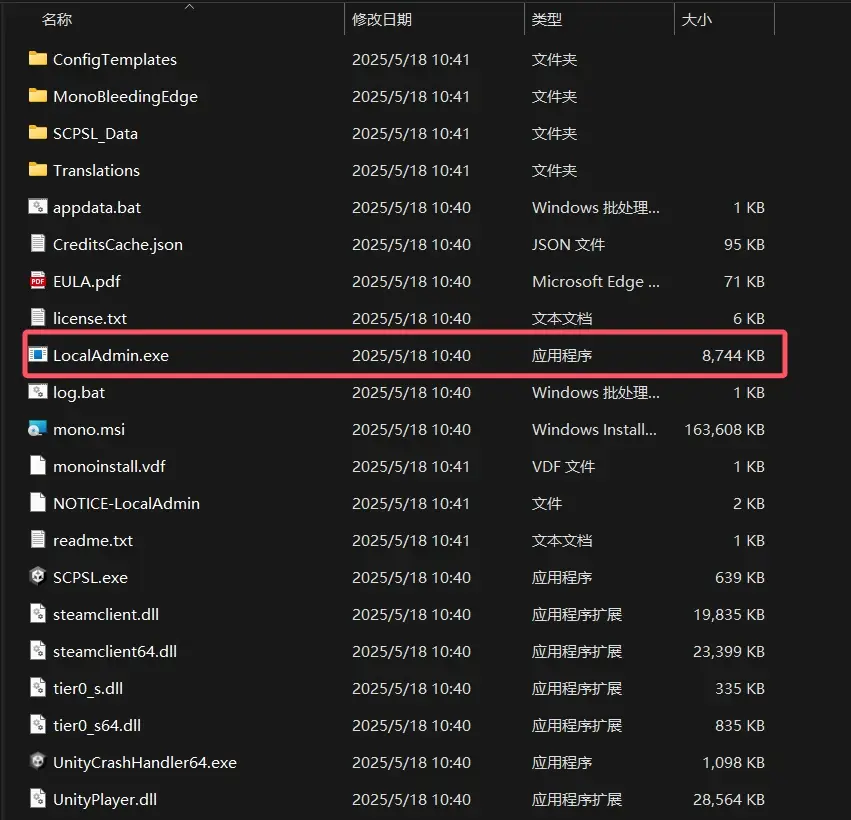Click the 95 KB size value
The image size is (851, 820).
point(744,245)
